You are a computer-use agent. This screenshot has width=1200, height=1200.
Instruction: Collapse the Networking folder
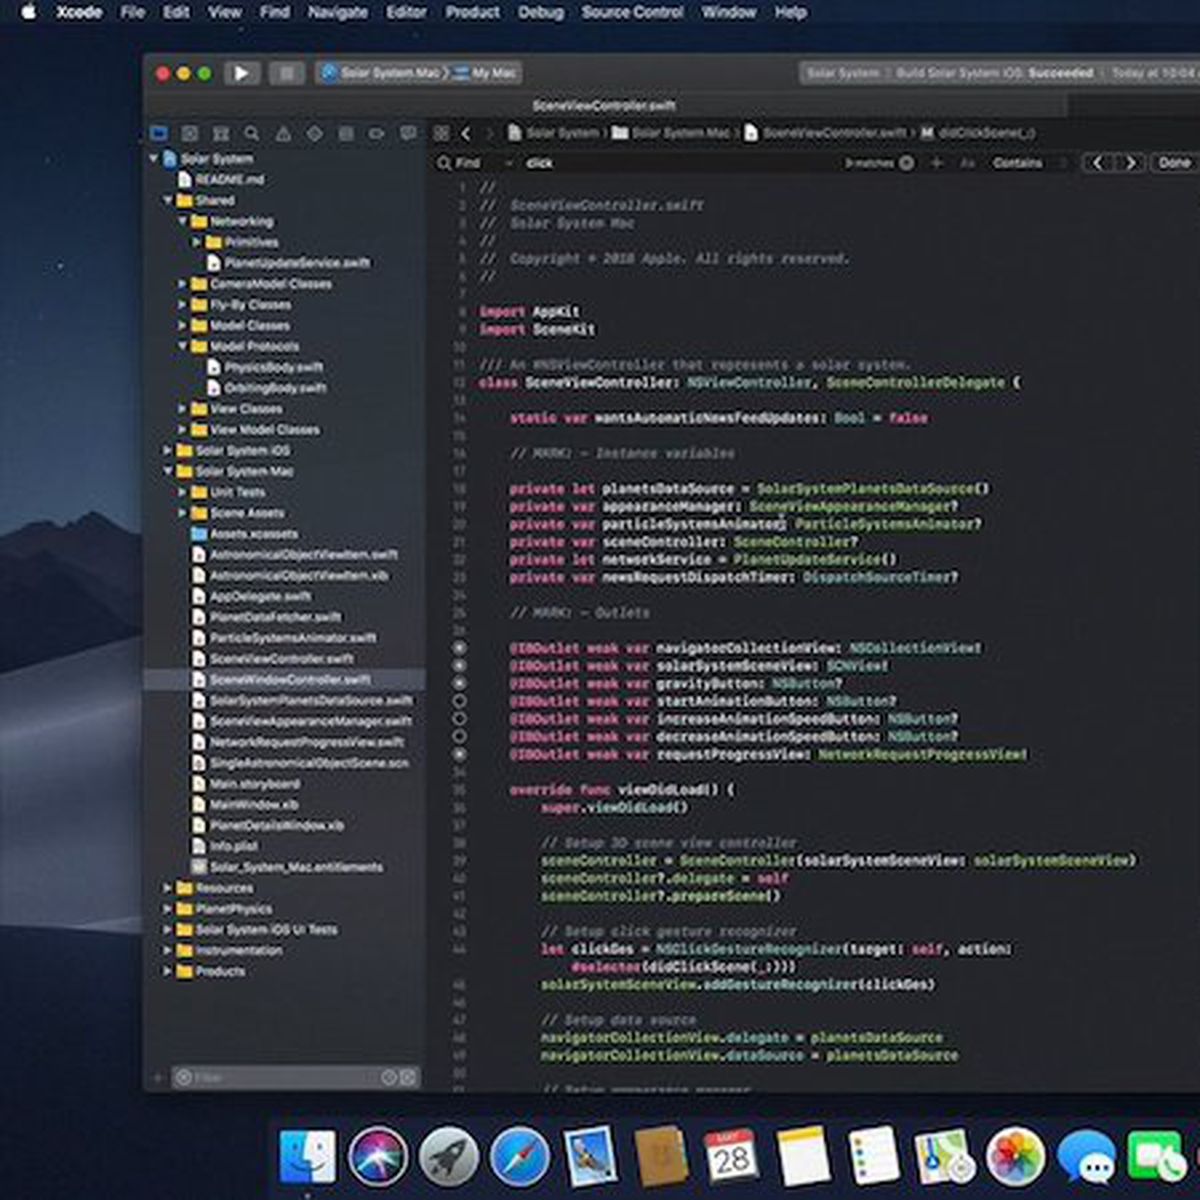tap(183, 221)
